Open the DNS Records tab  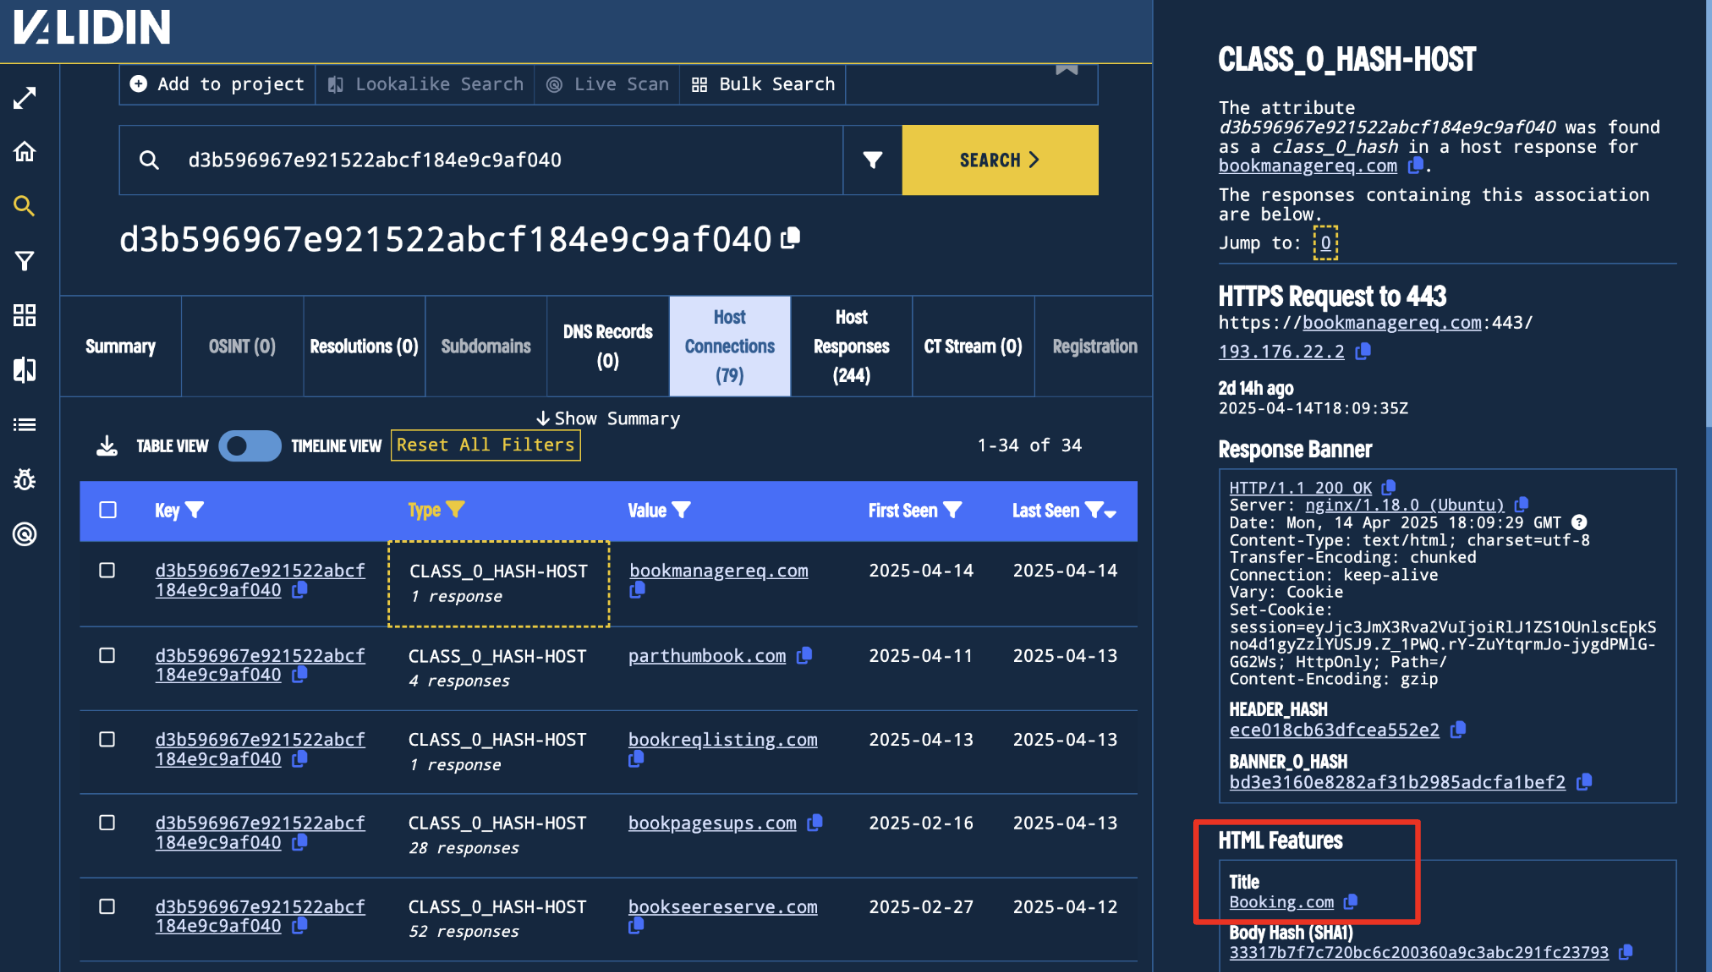(607, 346)
